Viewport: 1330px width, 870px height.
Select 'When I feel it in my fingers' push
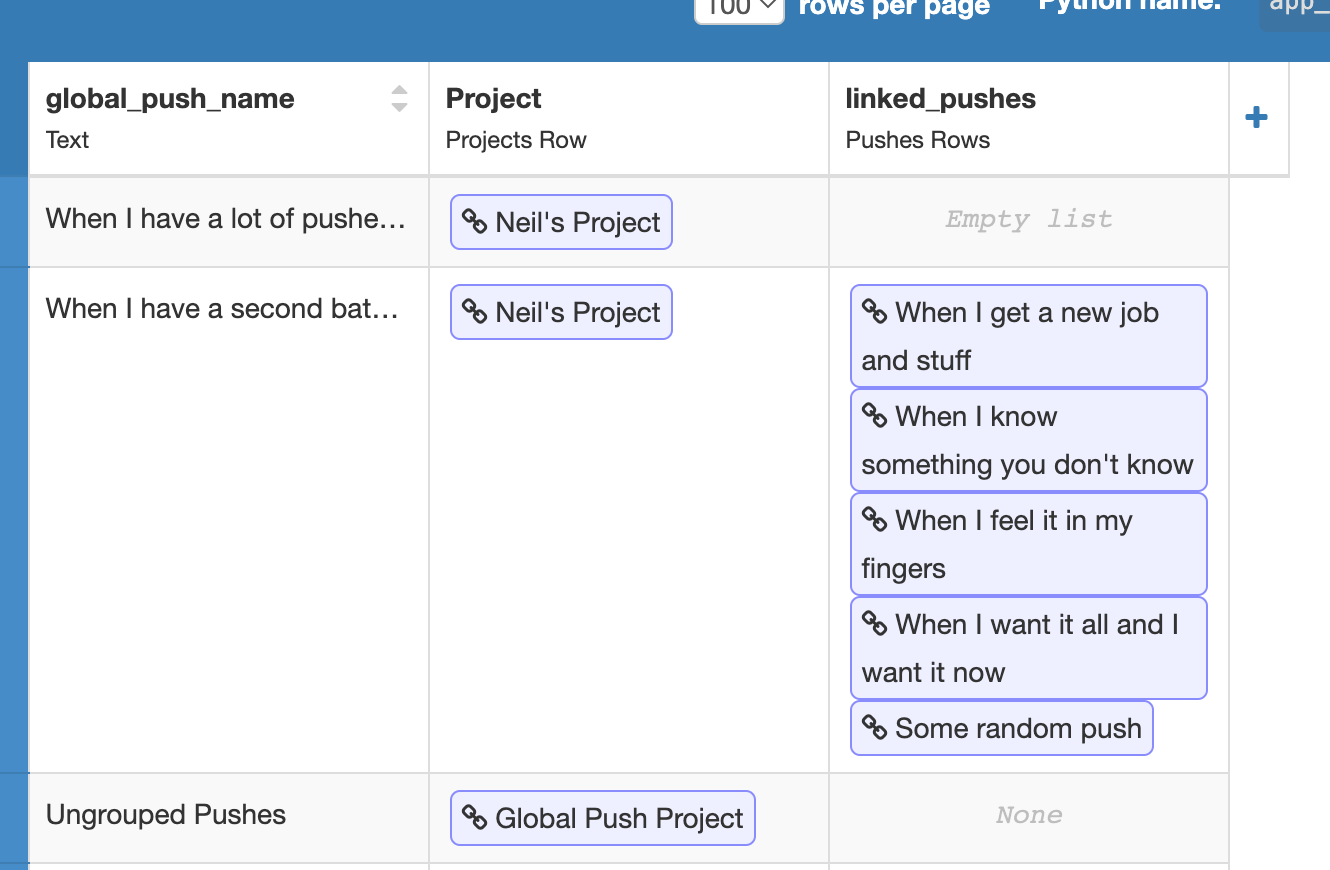(x=1028, y=544)
